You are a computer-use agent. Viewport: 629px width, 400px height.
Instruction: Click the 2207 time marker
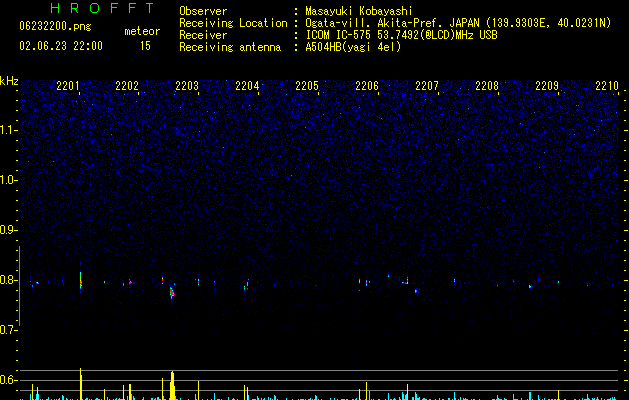[x=427, y=86]
